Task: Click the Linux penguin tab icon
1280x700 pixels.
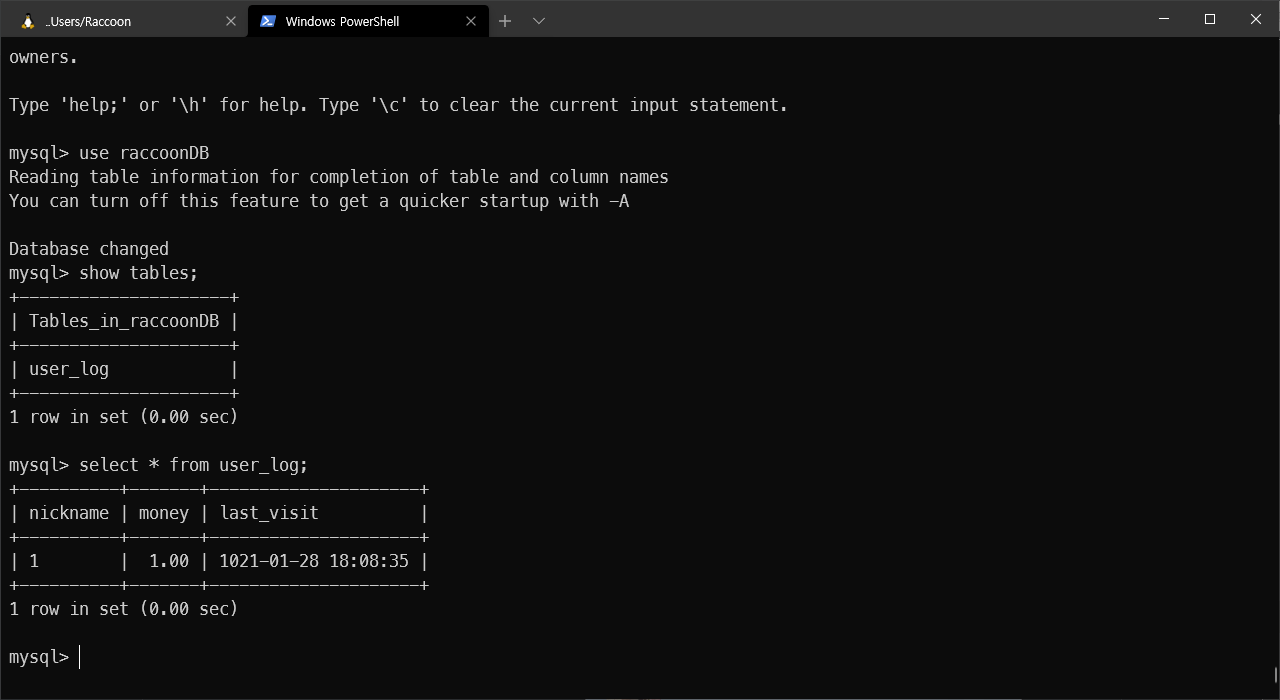Action: point(28,21)
